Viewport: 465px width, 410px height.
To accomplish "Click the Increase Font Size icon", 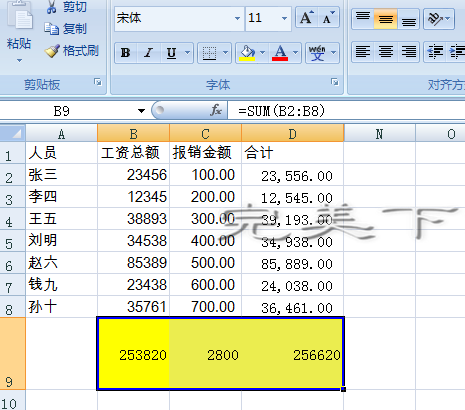I will click(x=306, y=18).
